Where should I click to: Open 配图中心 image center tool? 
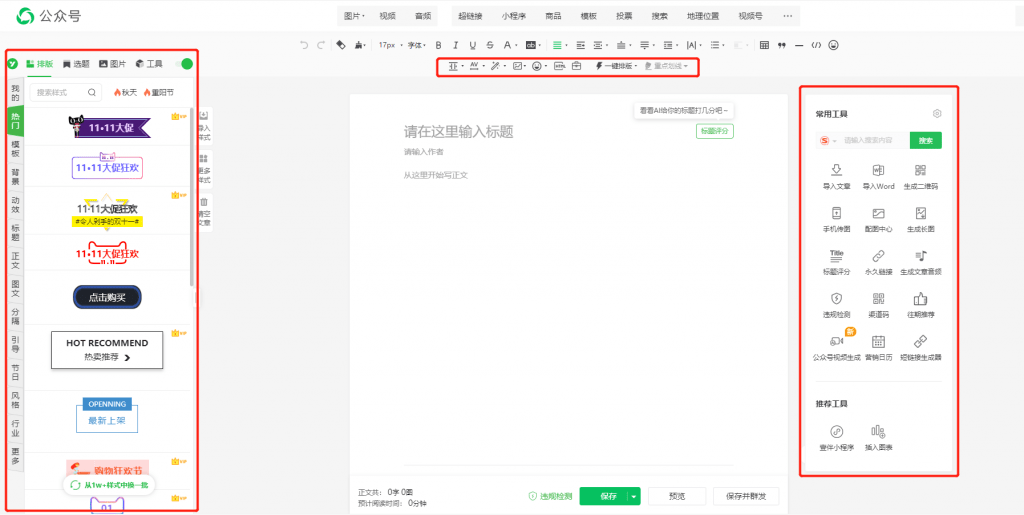(878, 219)
